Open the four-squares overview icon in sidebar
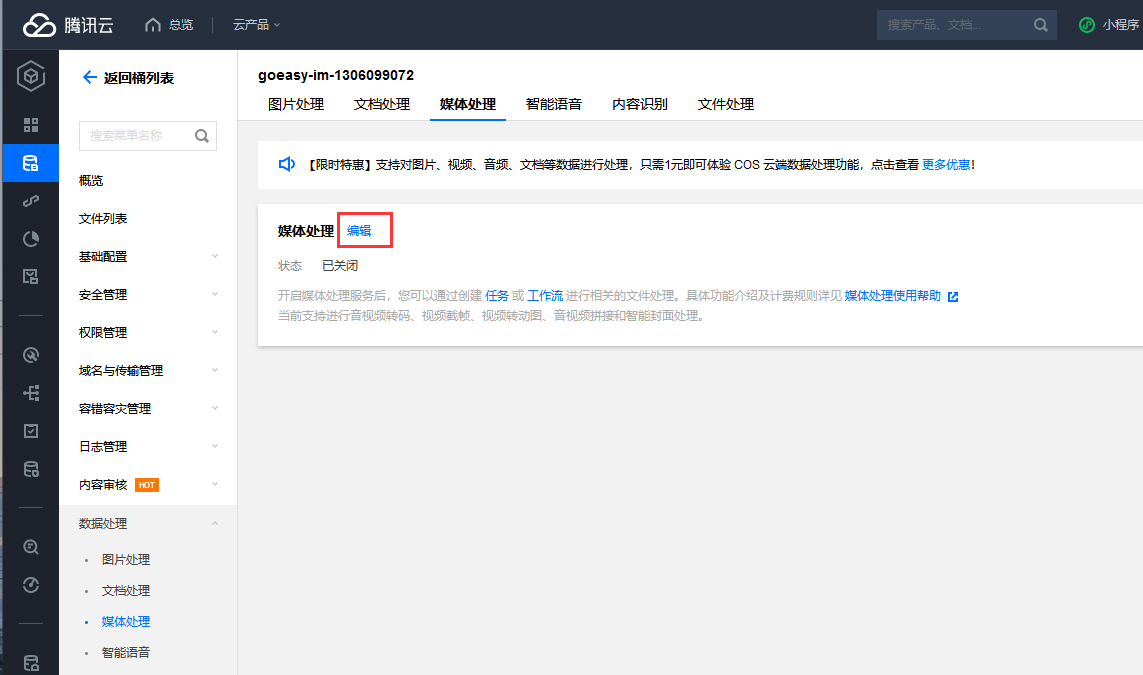Viewport: 1143px width, 675px height. coord(31,125)
